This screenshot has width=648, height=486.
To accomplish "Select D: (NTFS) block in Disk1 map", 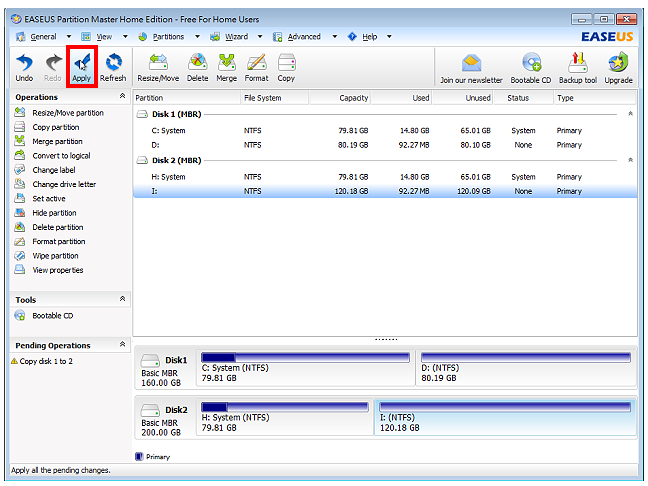I will 526,368.
